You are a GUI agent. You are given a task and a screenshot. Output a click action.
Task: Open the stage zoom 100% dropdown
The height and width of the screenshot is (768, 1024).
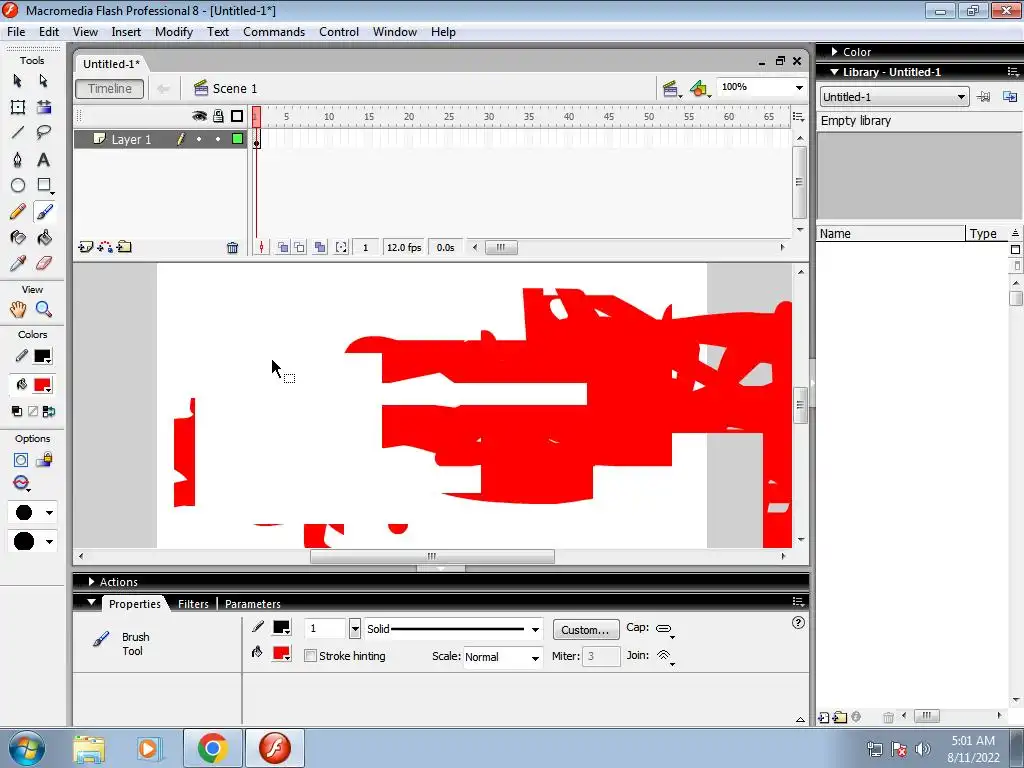799,88
